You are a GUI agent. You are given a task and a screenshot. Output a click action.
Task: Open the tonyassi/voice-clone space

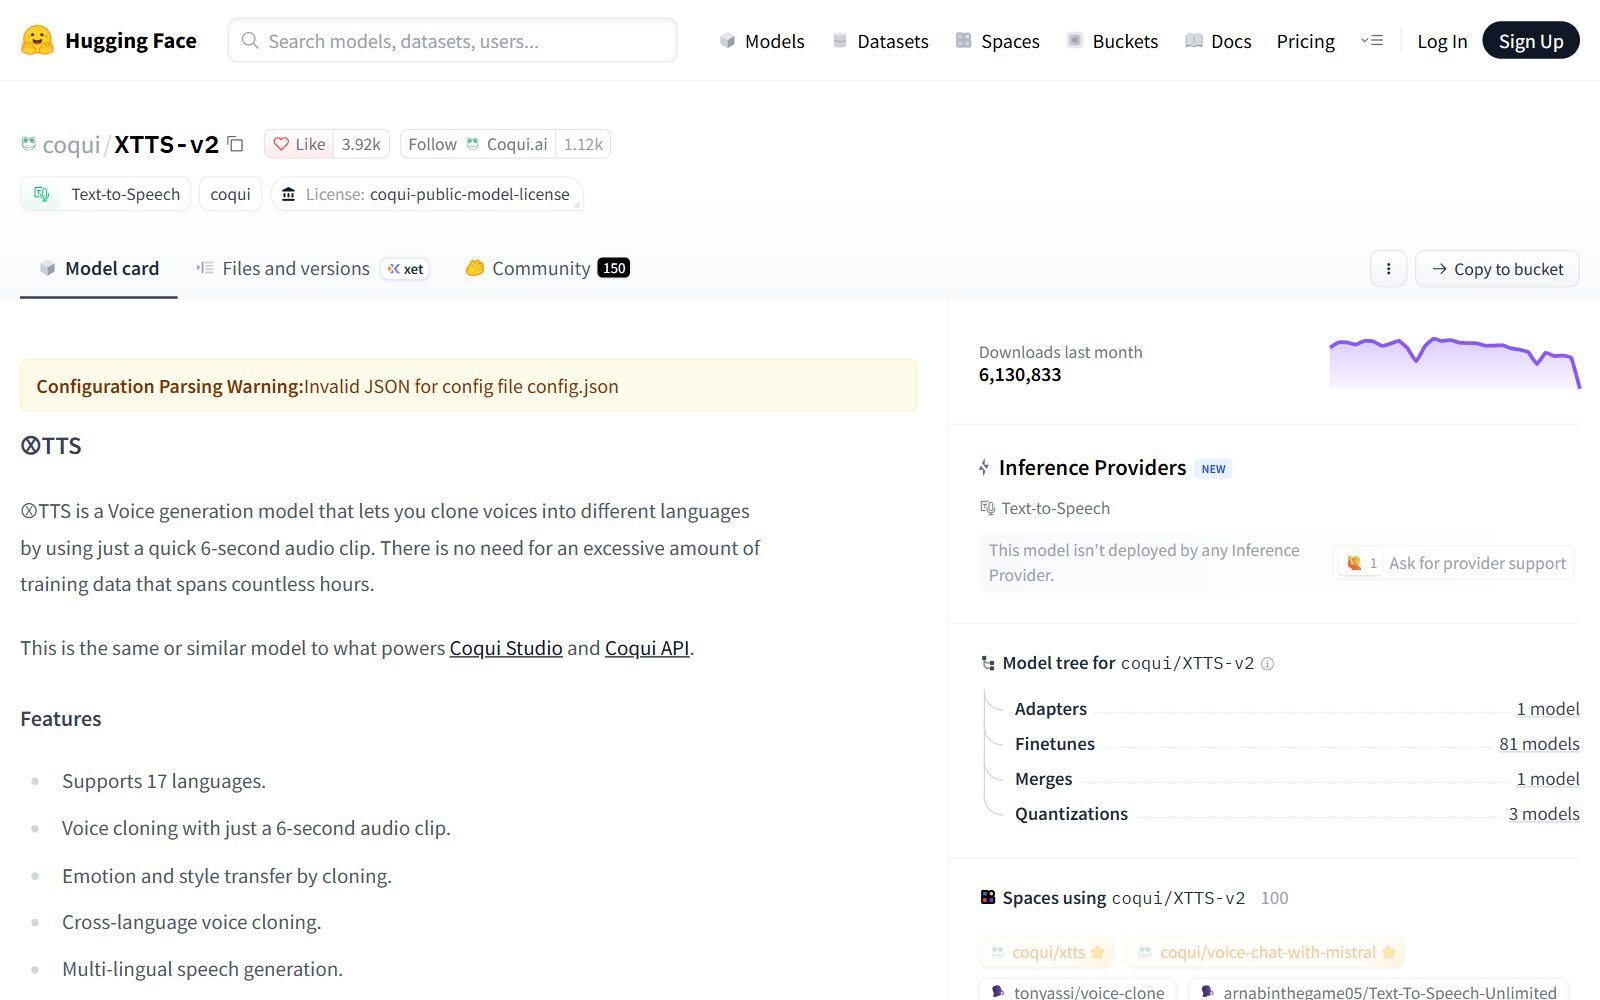[x=1077, y=990]
